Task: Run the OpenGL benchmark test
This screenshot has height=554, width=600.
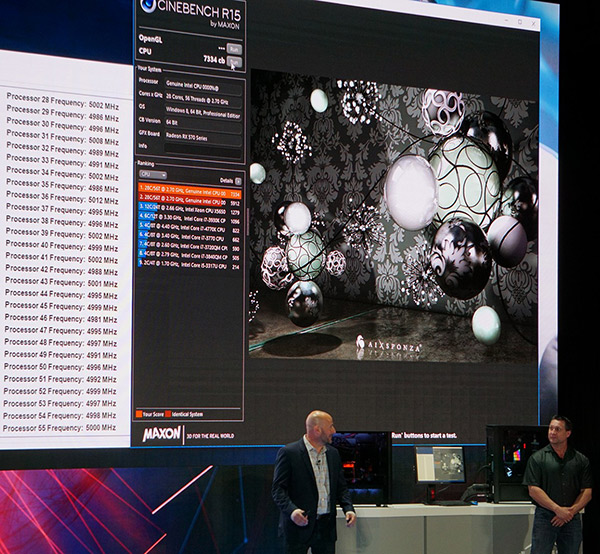Action: 234,49
